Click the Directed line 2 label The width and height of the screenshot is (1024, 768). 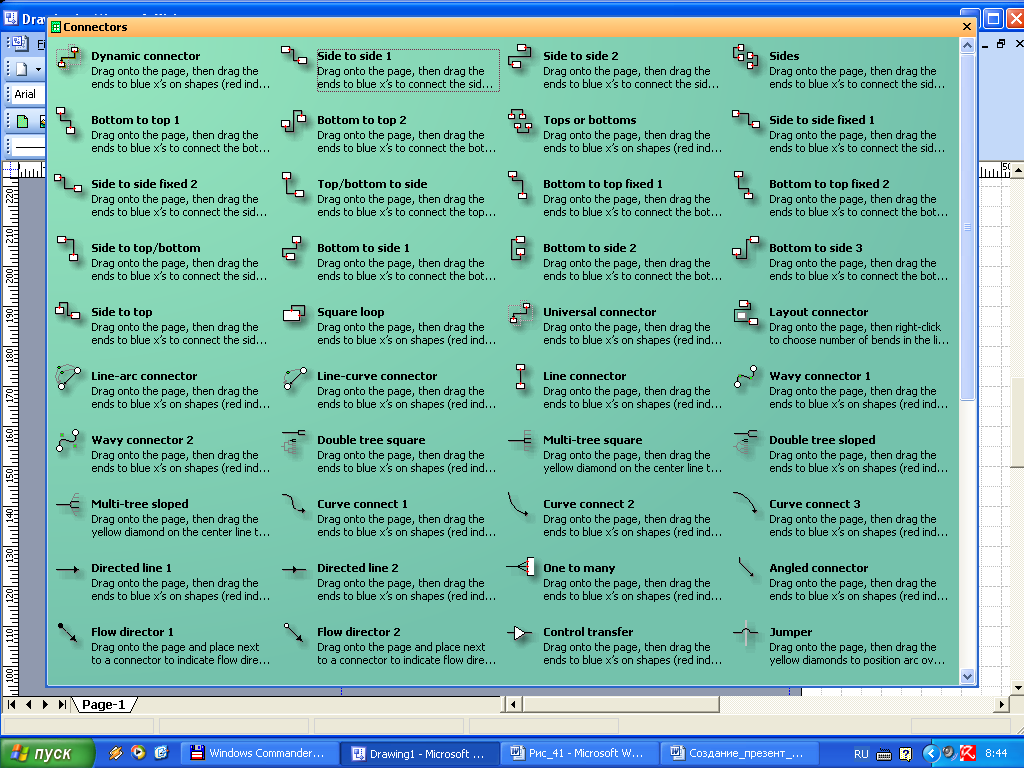tap(357, 568)
